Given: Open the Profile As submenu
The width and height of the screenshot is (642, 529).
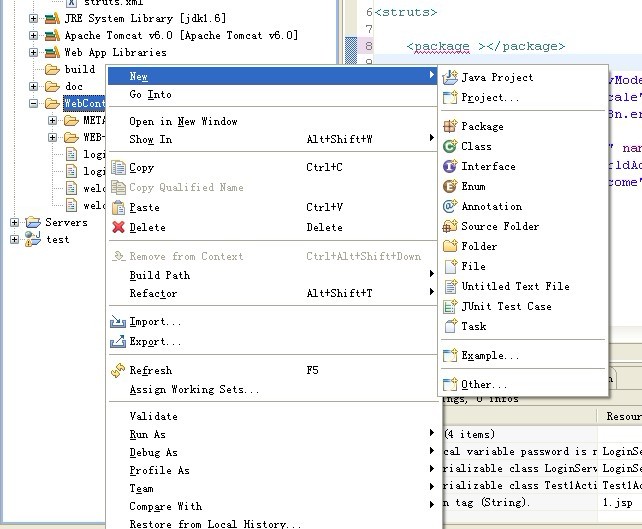Looking at the screenshot, I should pos(272,470).
